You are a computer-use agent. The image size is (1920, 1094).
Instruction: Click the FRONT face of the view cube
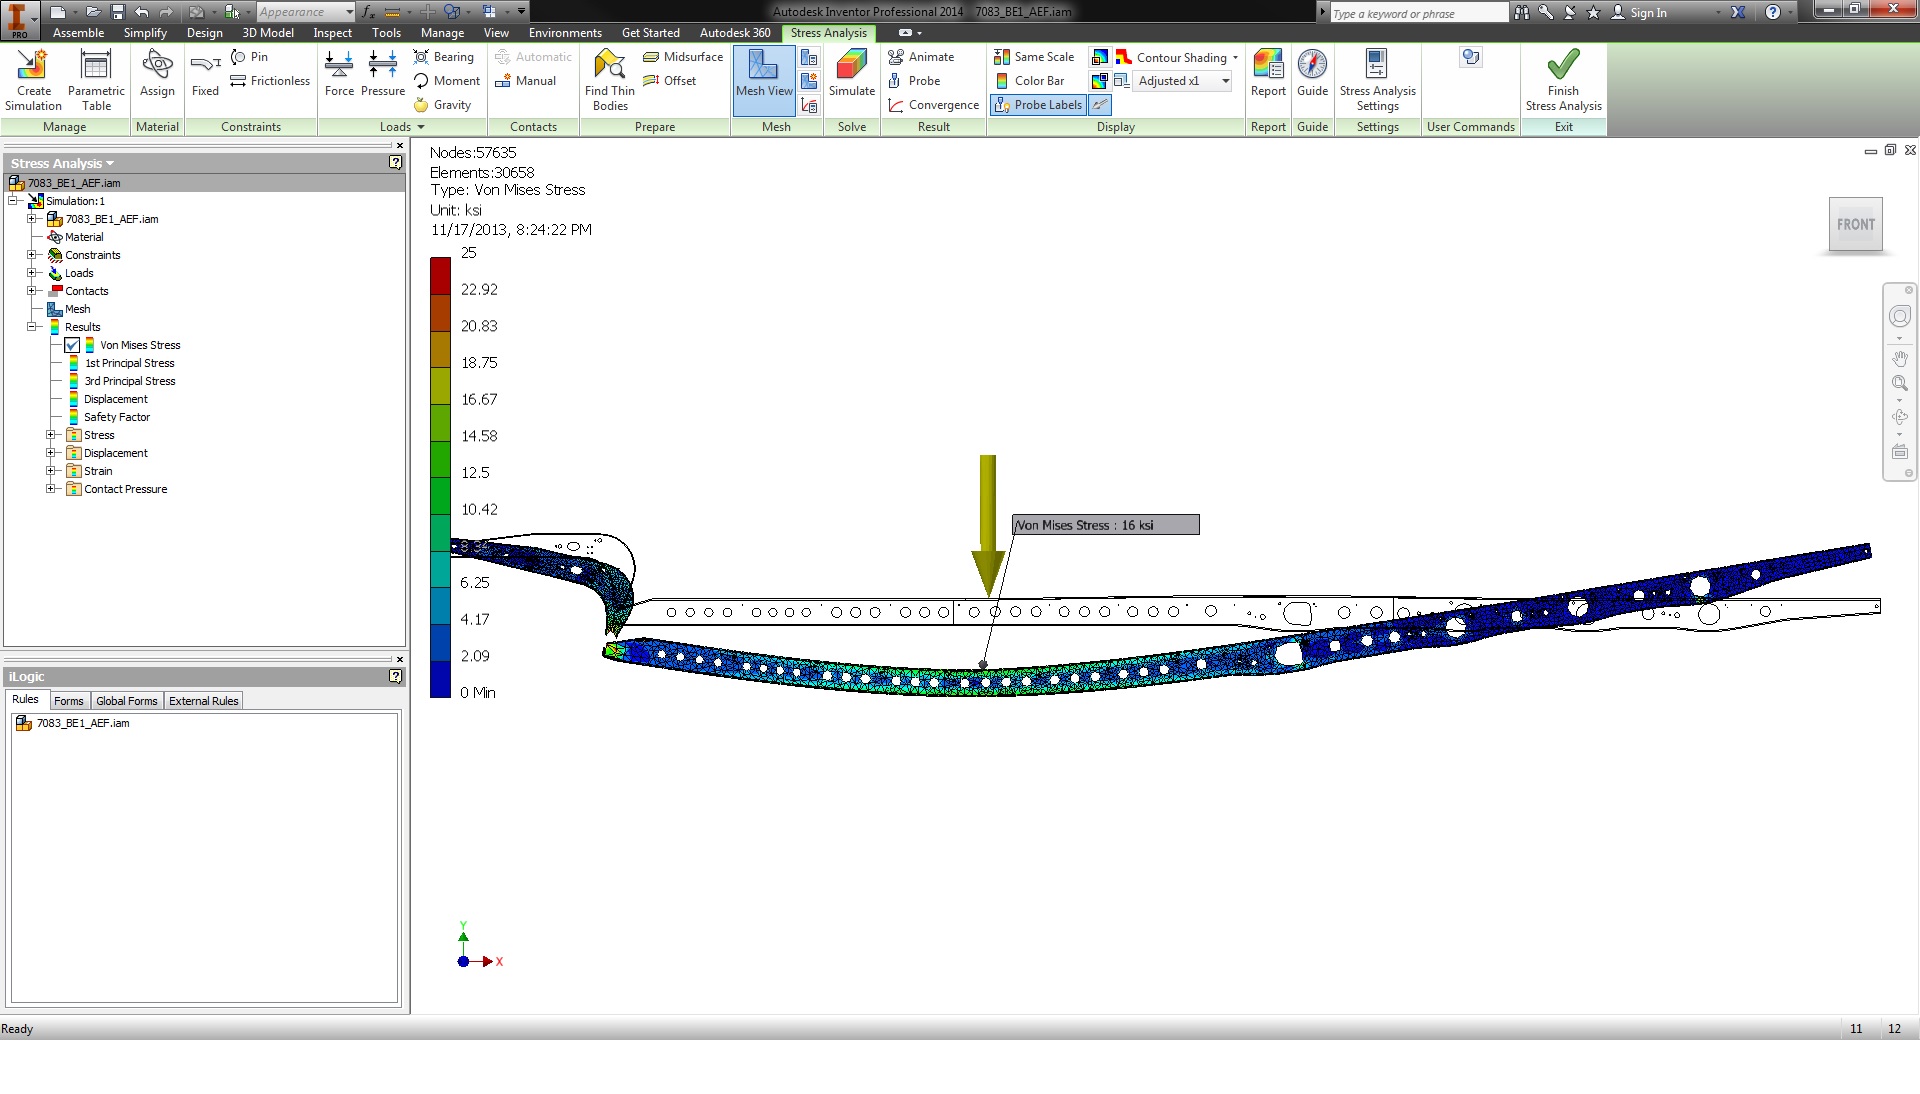point(1855,224)
